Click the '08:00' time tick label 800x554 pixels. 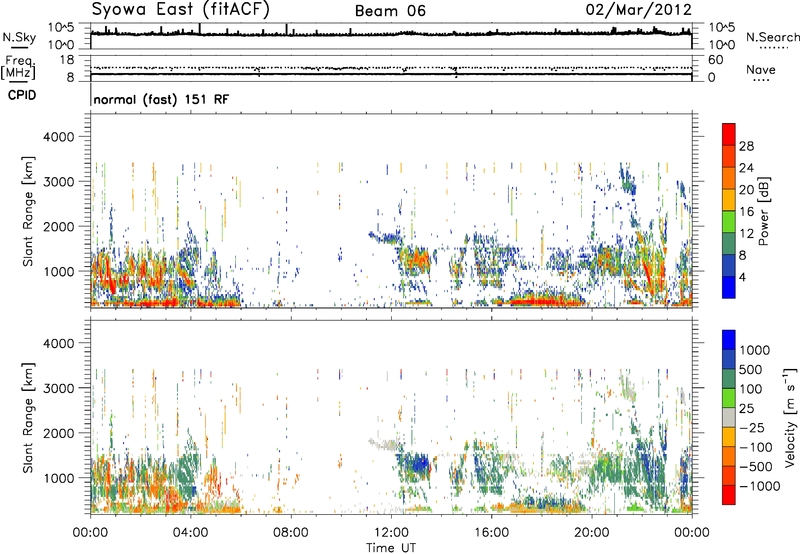291,533
